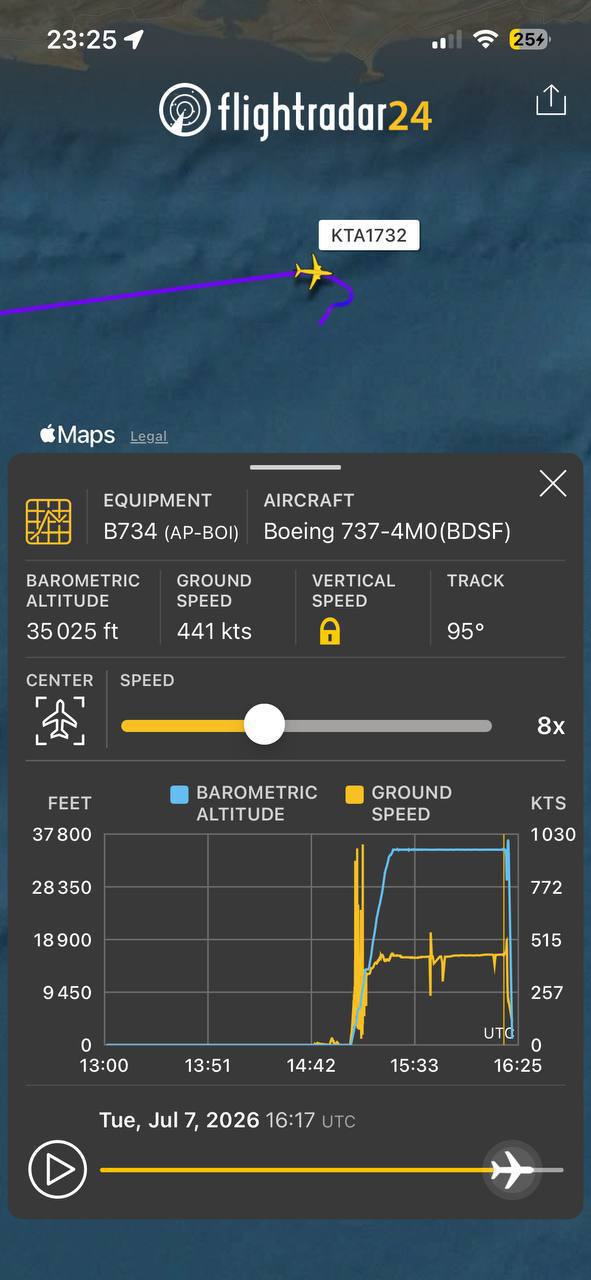Viewport: 591px width, 1280px height.
Task: Toggle the Barometric Altitude graph legend
Action: pos(244,803)
